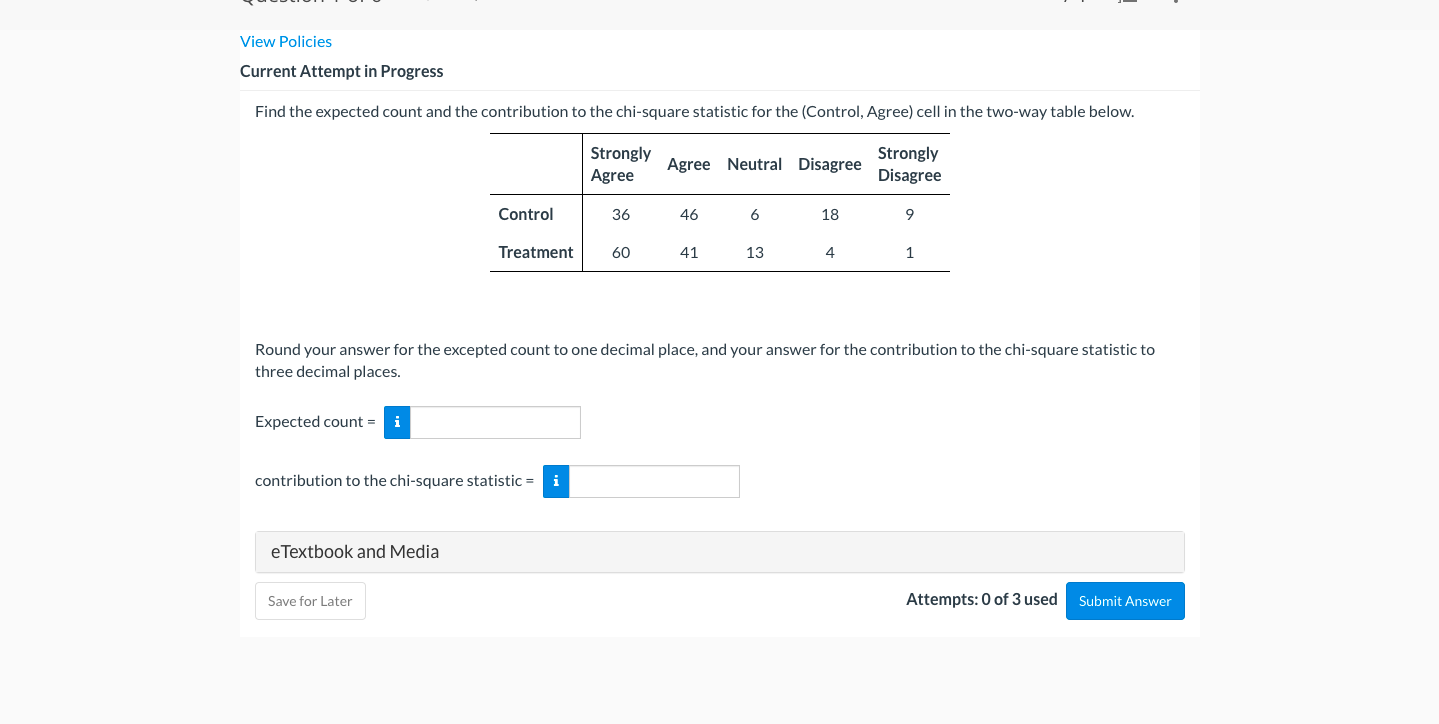Screen dimensions: 1439x724
Task: Click the Strongly Disagree column header
Action: tap(910, 164)
